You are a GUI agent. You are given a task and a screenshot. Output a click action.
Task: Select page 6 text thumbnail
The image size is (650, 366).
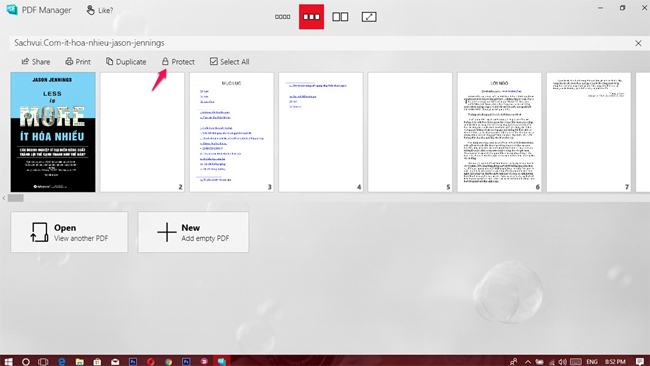(500, 132)
